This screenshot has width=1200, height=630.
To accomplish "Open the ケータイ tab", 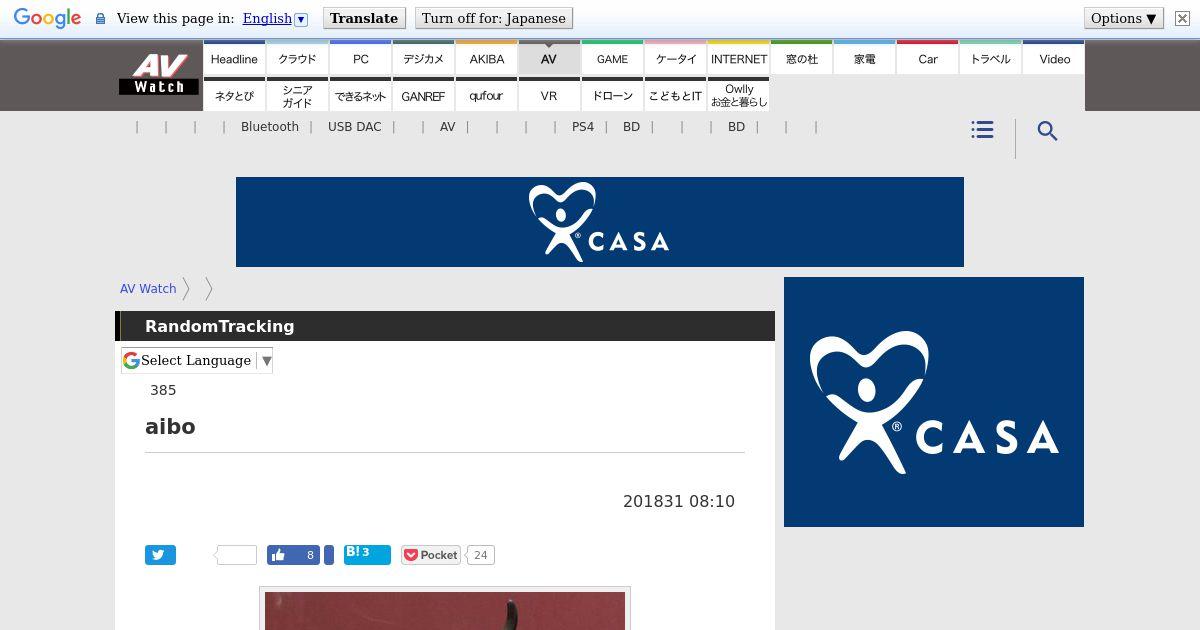I will [675, 58].
